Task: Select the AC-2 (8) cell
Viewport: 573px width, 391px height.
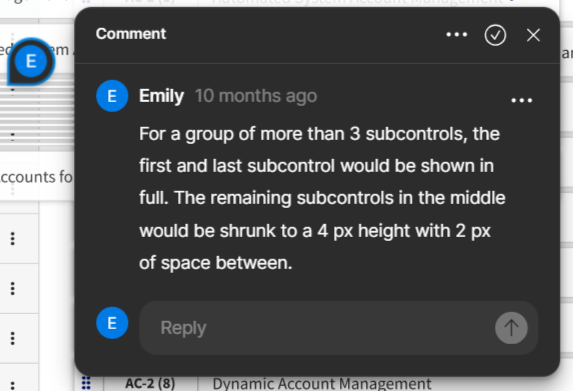Action: tap(150, 383)
